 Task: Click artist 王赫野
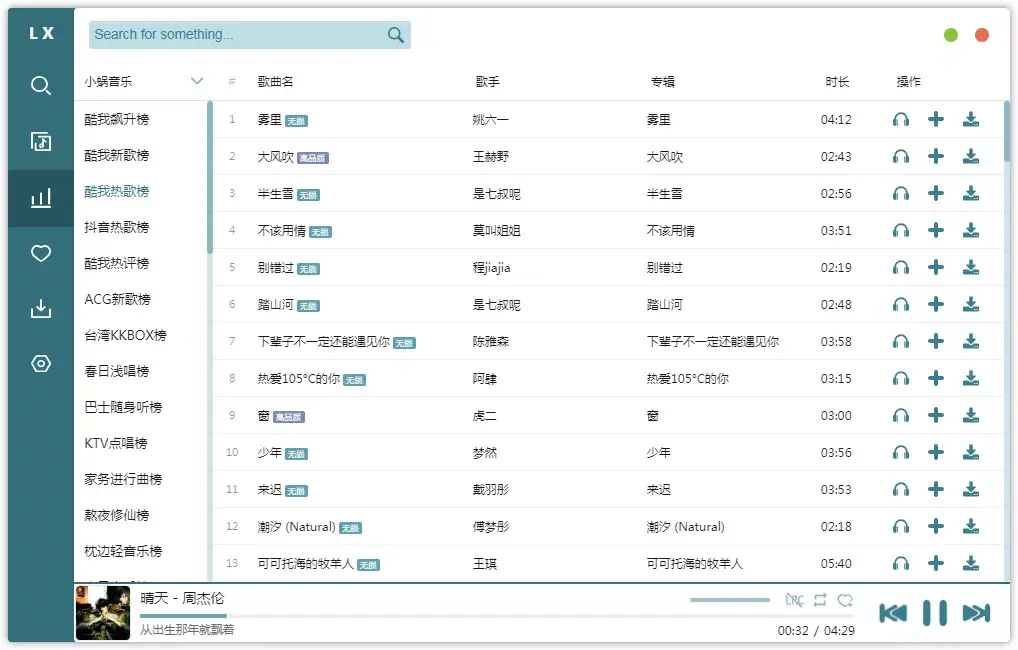pos(490,156)
